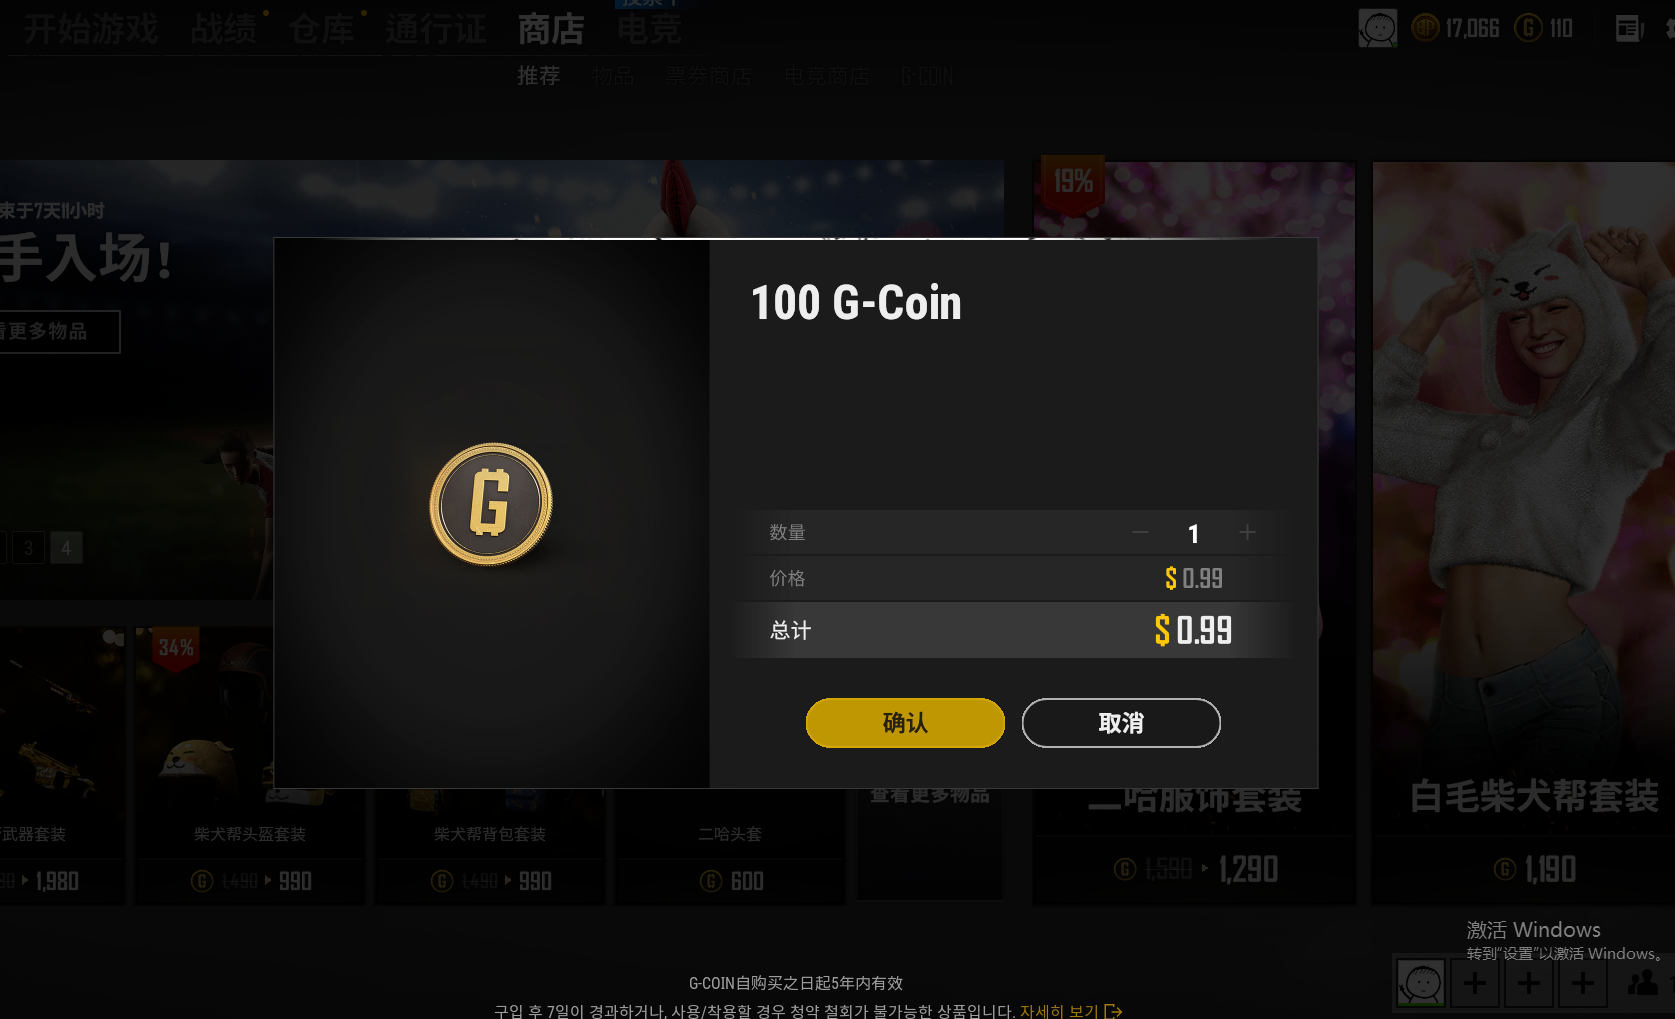Viewport: 1675px width, 1019px height.
Task: Switch to the 开始游戏 tab
Action: pyautogui.click(x=91, y=29)
